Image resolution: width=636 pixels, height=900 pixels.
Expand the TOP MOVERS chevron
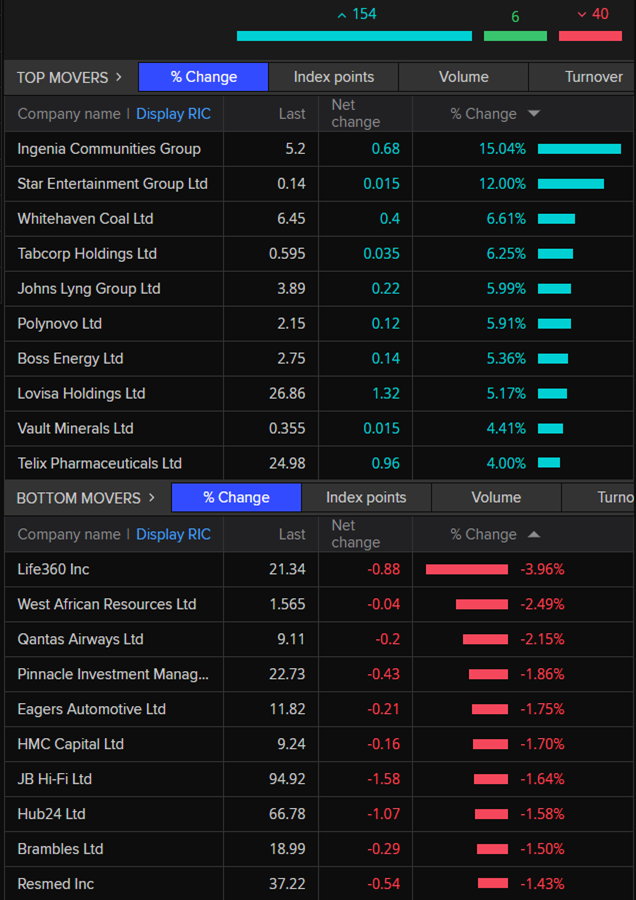(x=119, y=77)
